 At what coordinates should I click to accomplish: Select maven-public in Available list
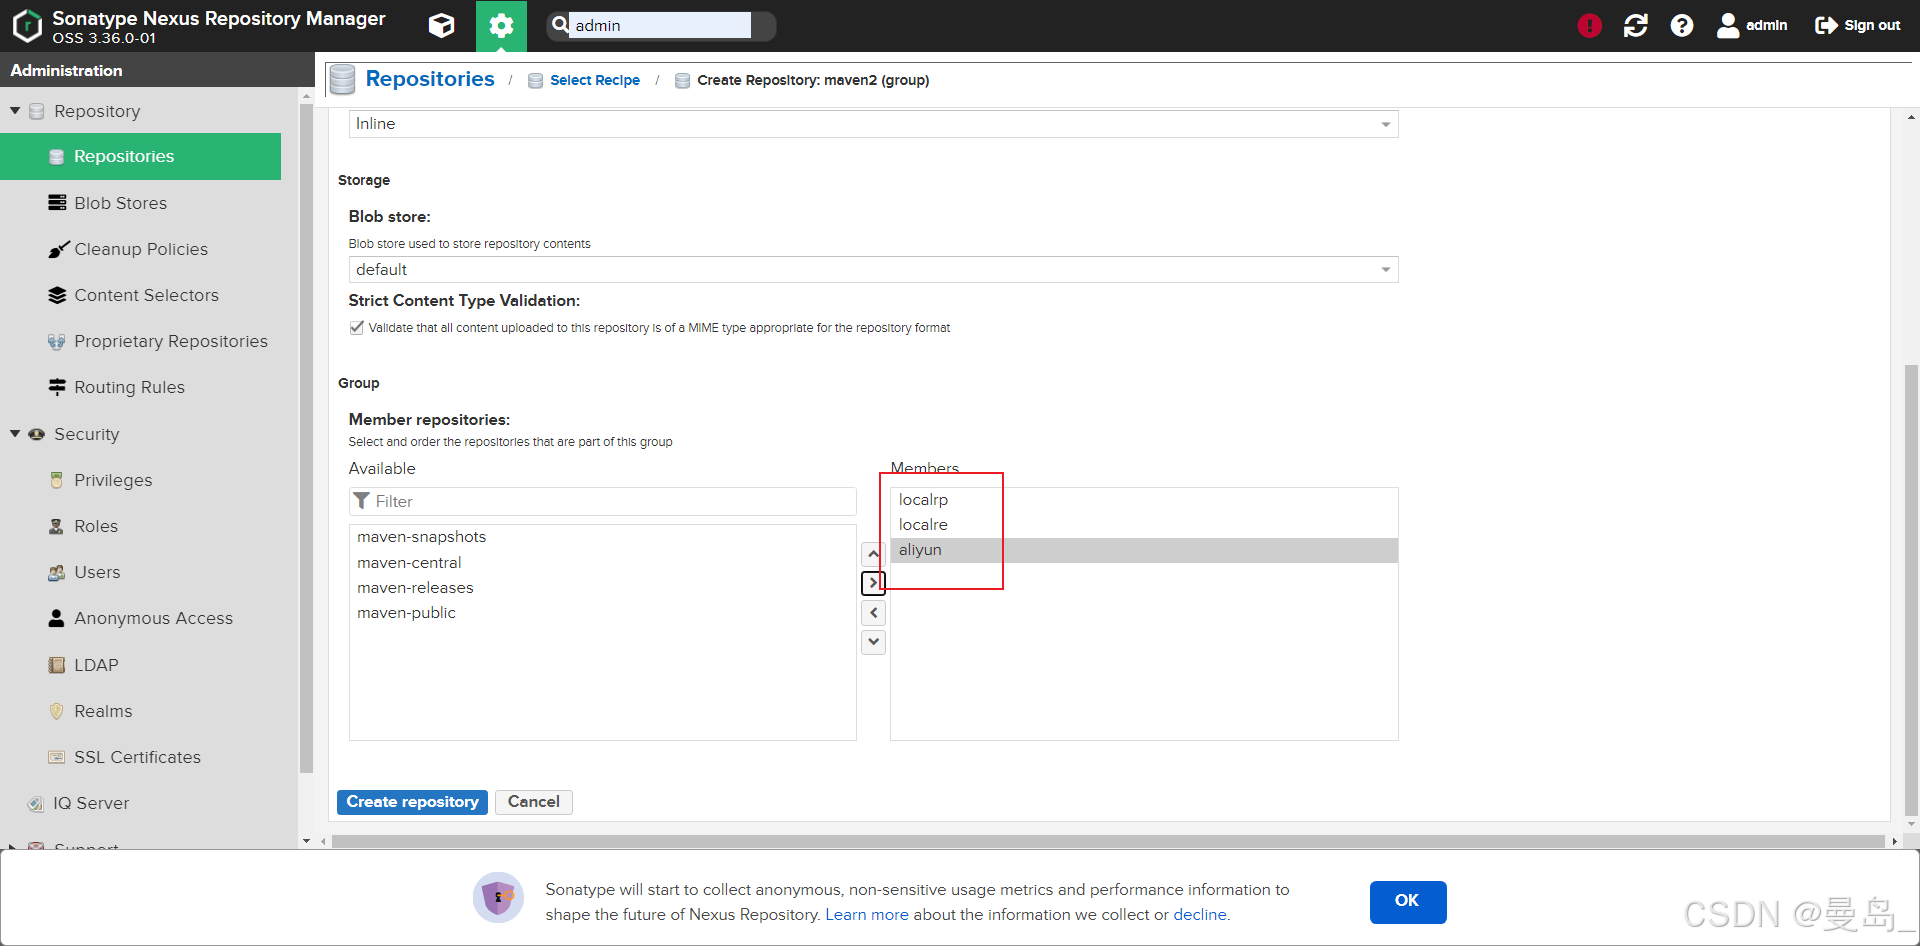tap(602, 613)
